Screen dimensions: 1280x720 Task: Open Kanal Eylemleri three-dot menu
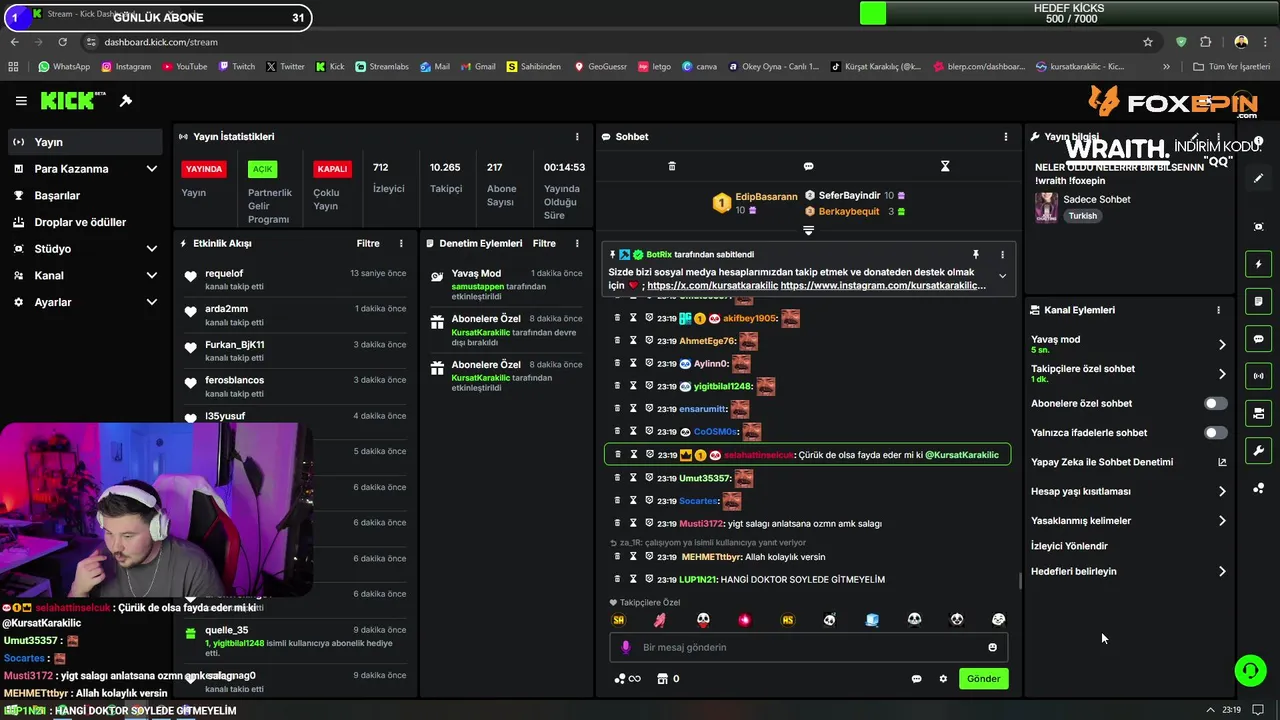pyautogui.click(x=1218, y=310)
